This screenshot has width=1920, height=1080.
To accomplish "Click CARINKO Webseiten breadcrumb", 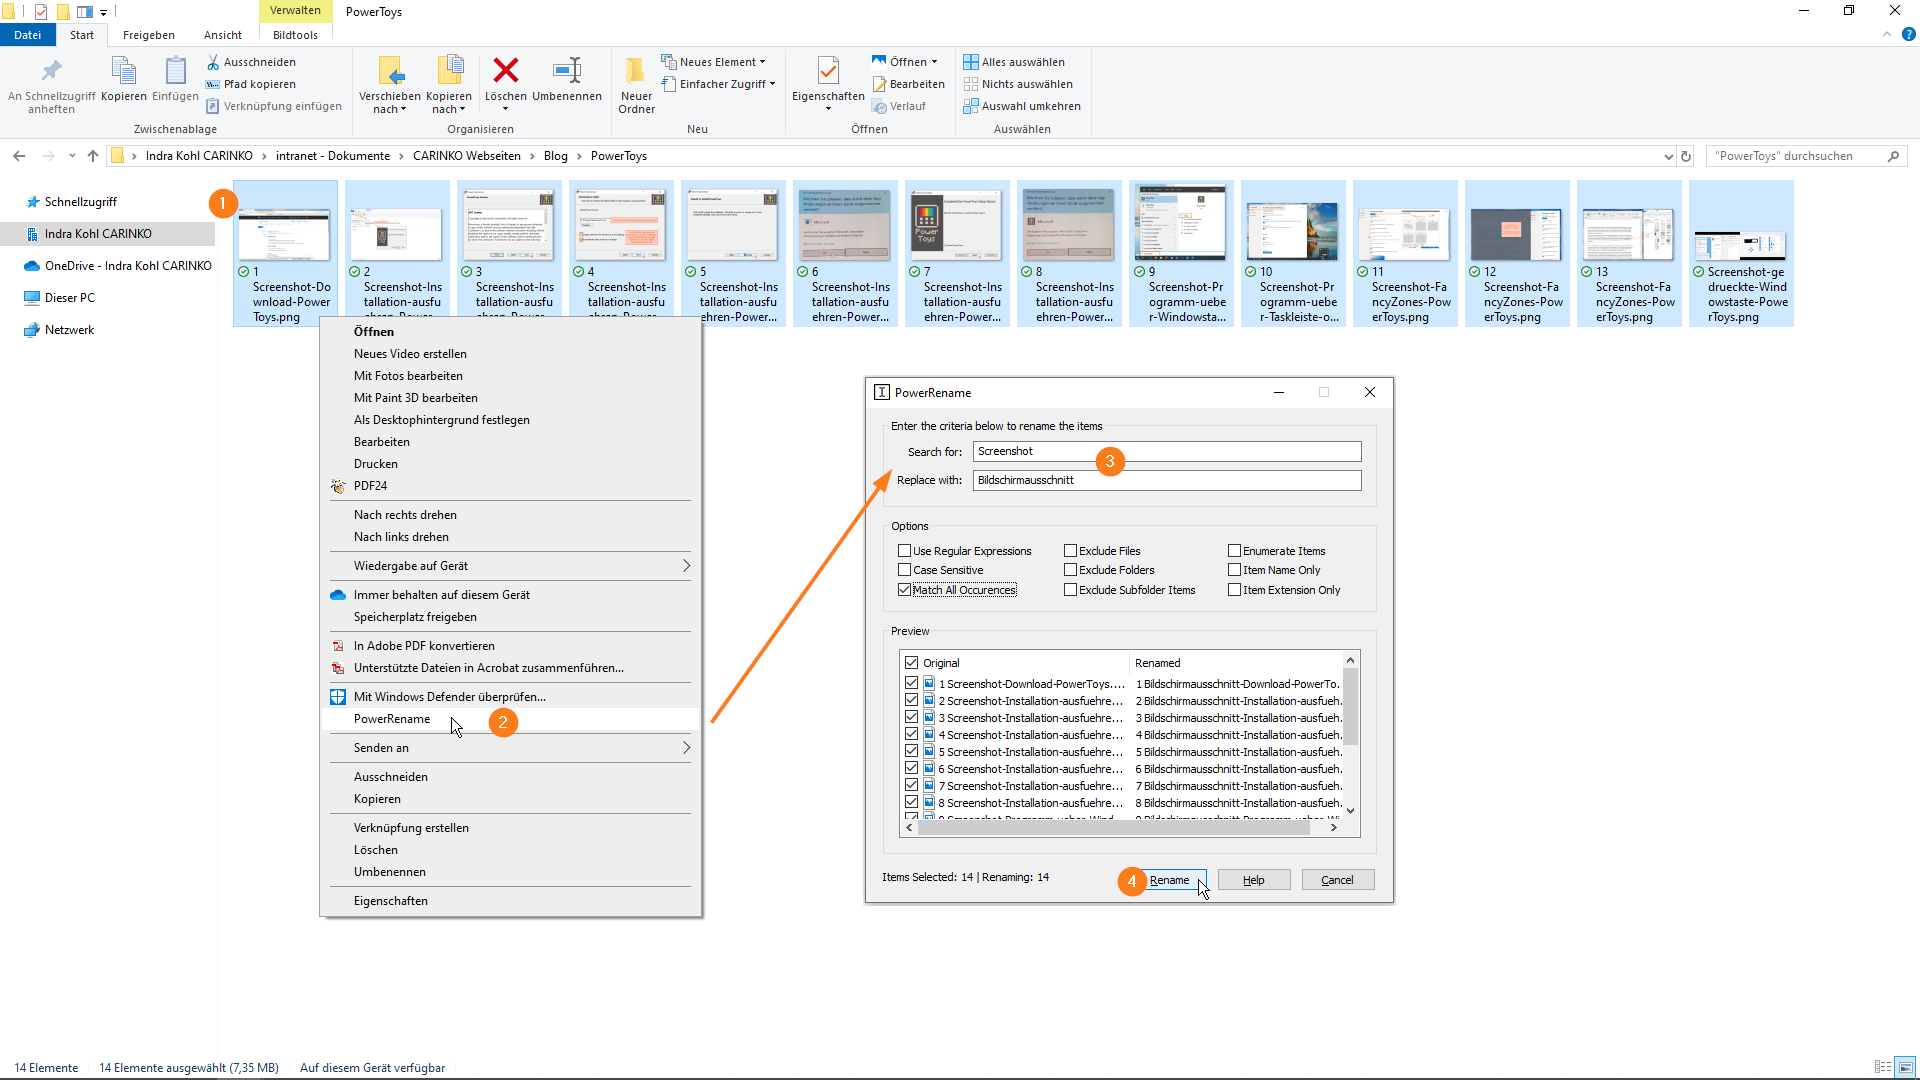I will coord(467,156).
